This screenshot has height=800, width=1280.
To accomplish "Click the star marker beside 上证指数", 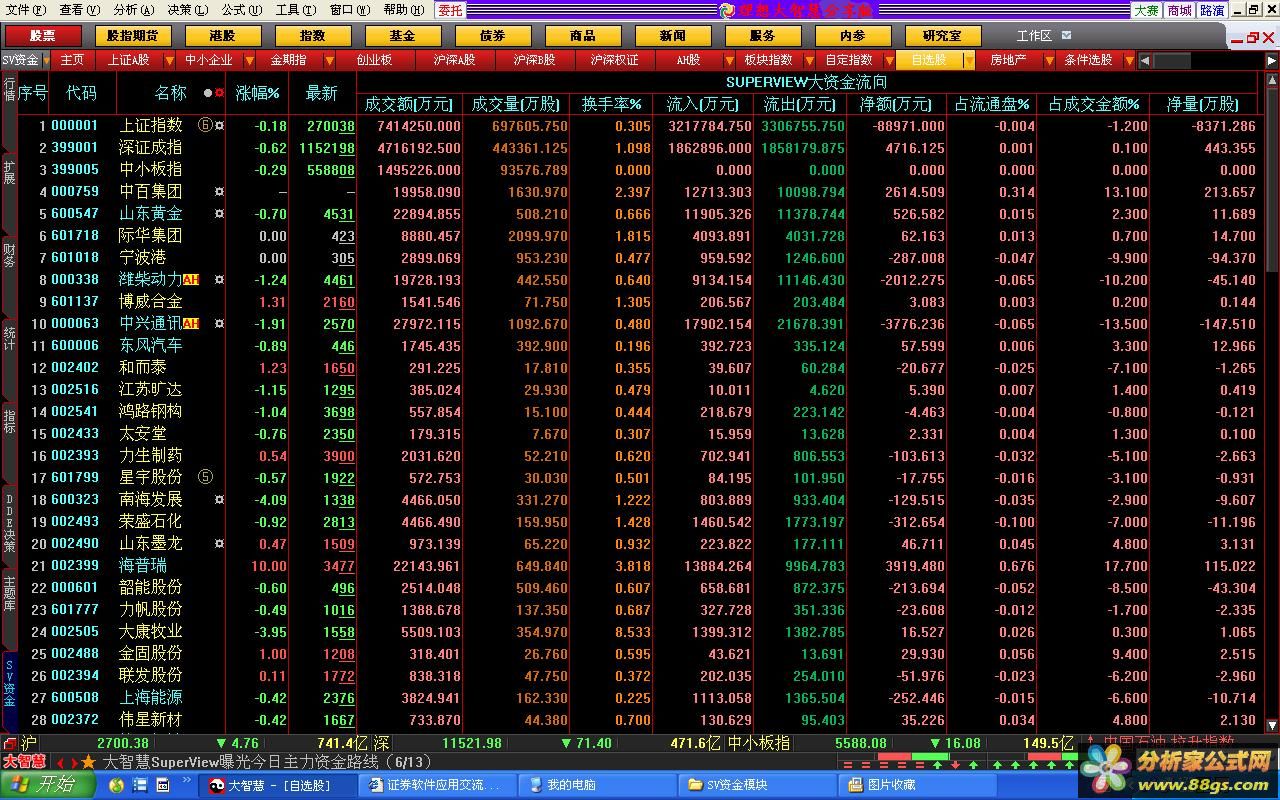I will [x=220, y=126].
